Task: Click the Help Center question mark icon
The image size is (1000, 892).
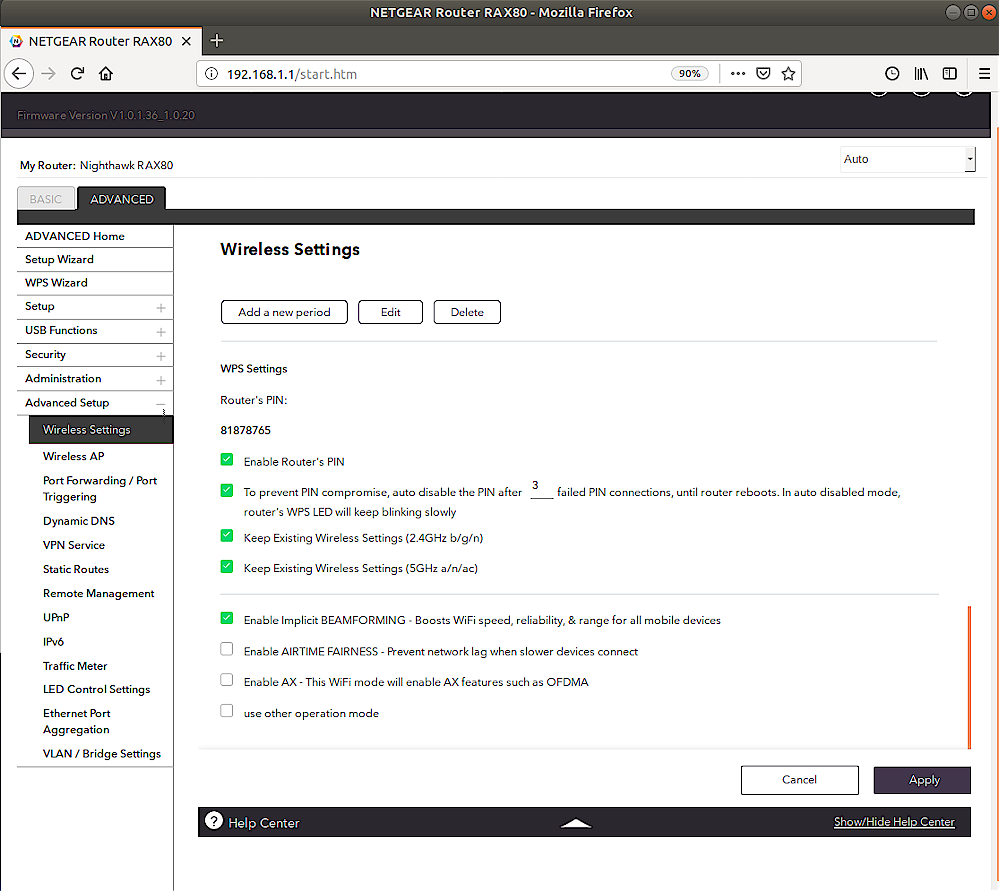Action: pos(214,821)
